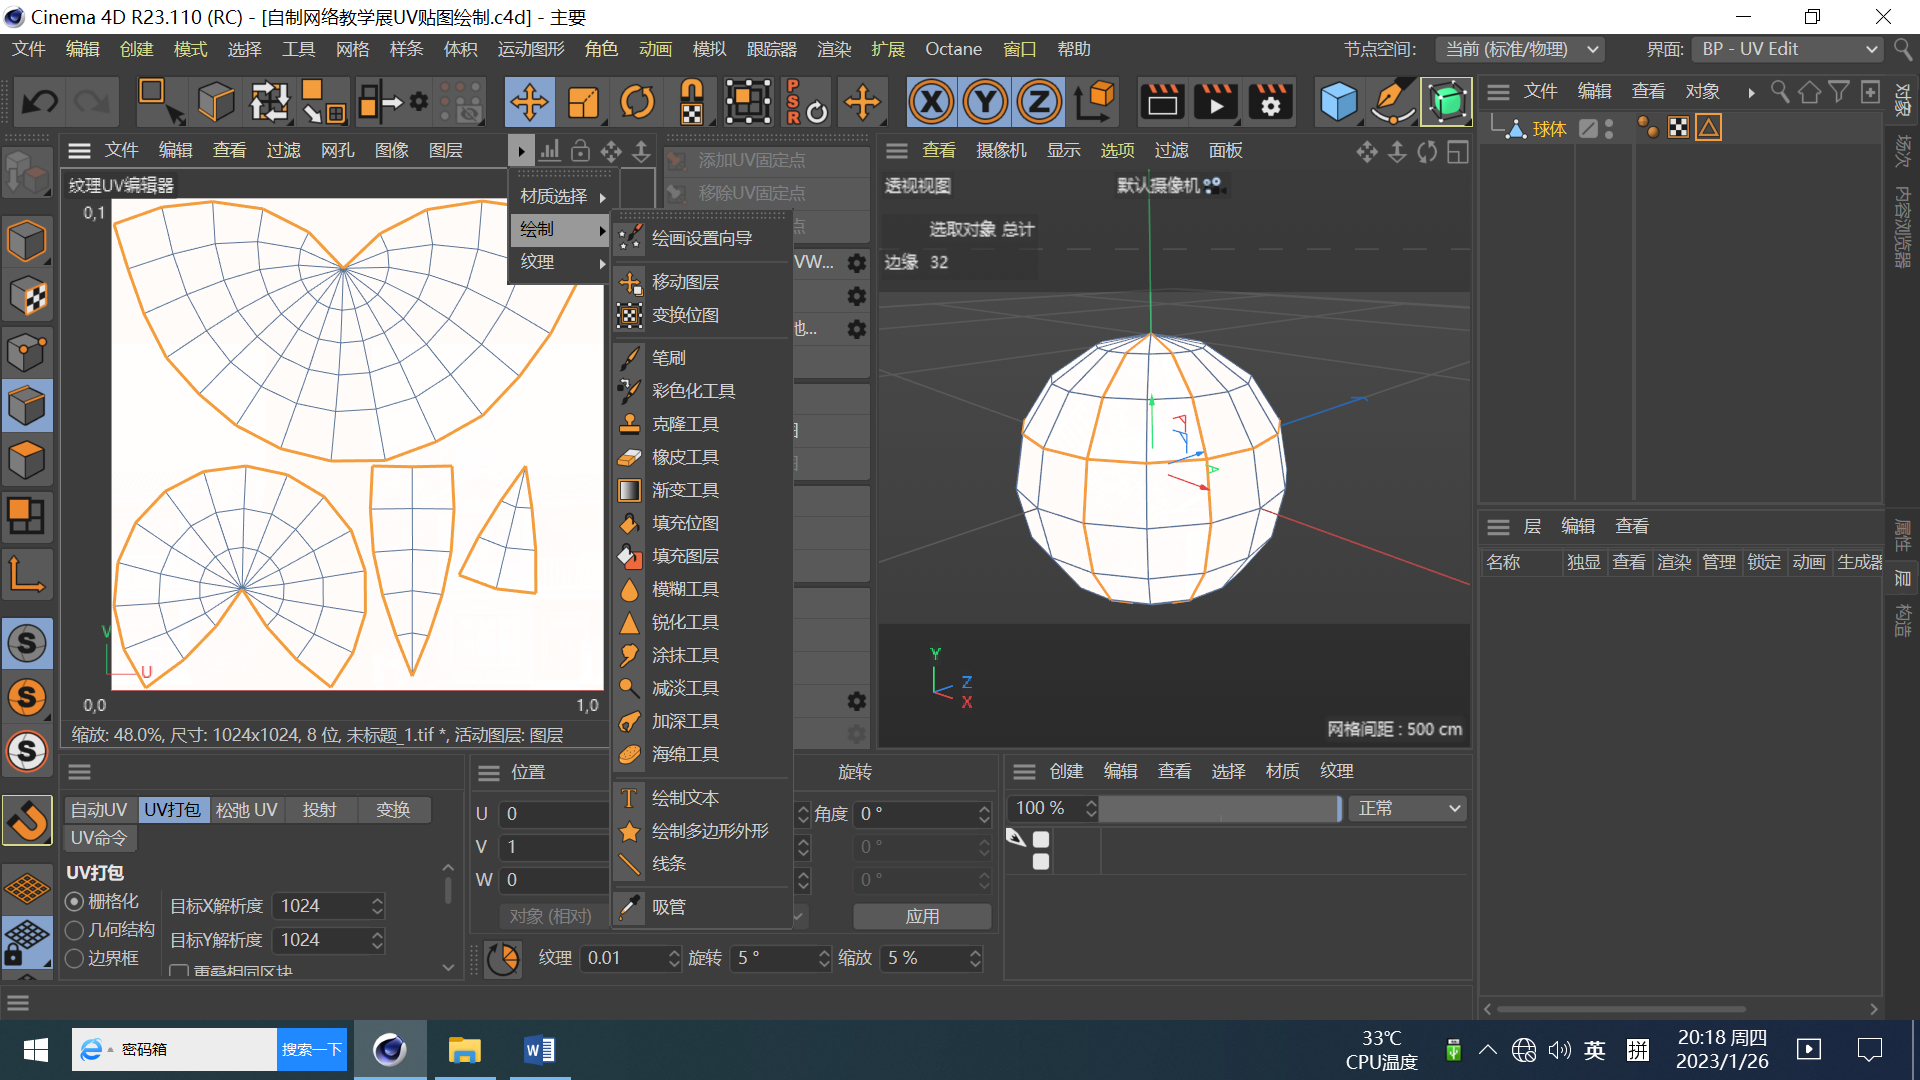Click the Undo arrow icon
1920x1080 pixels.
point(40,102)
